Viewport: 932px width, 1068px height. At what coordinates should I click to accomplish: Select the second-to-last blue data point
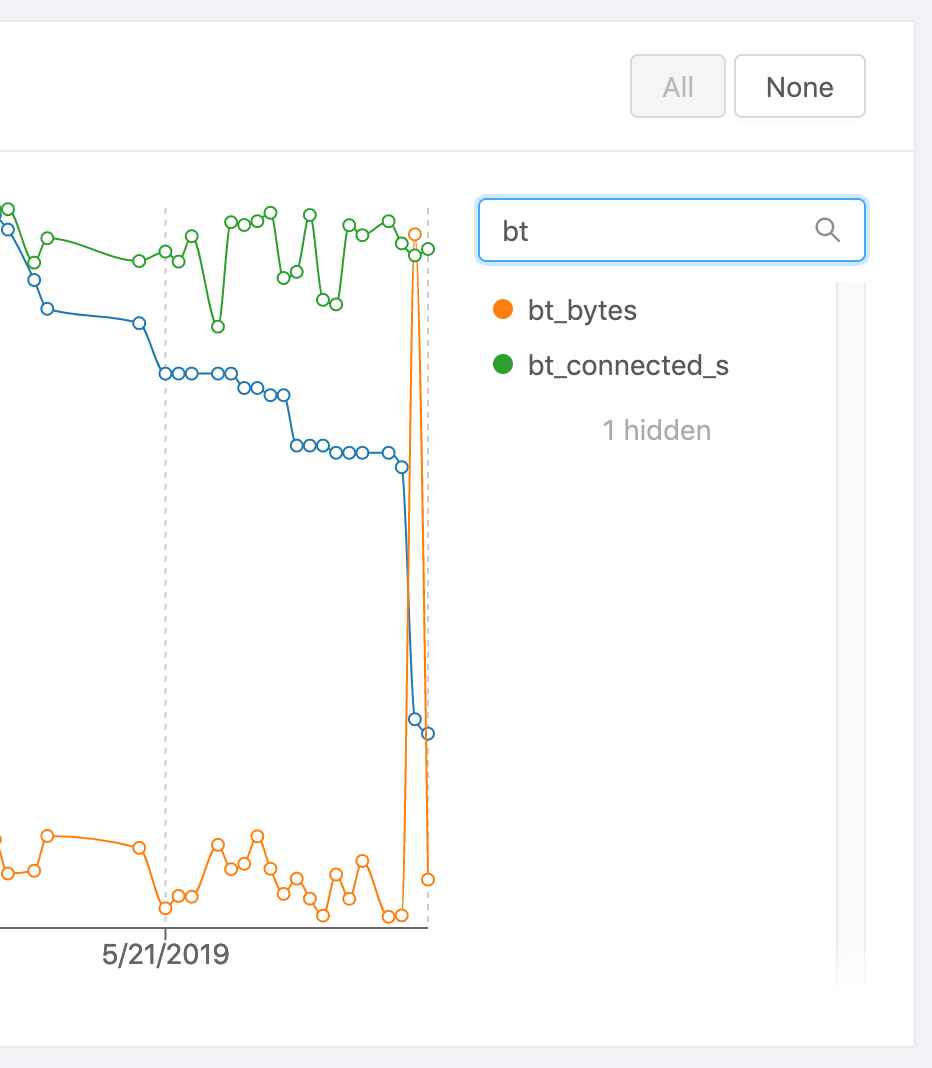[415, 719]
